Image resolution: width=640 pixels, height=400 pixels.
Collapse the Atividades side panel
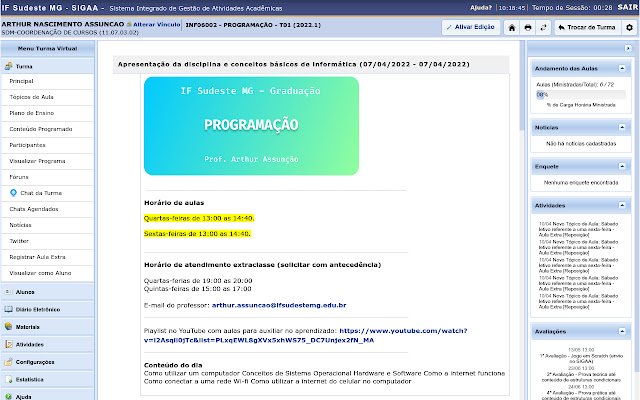pos(622,205)
